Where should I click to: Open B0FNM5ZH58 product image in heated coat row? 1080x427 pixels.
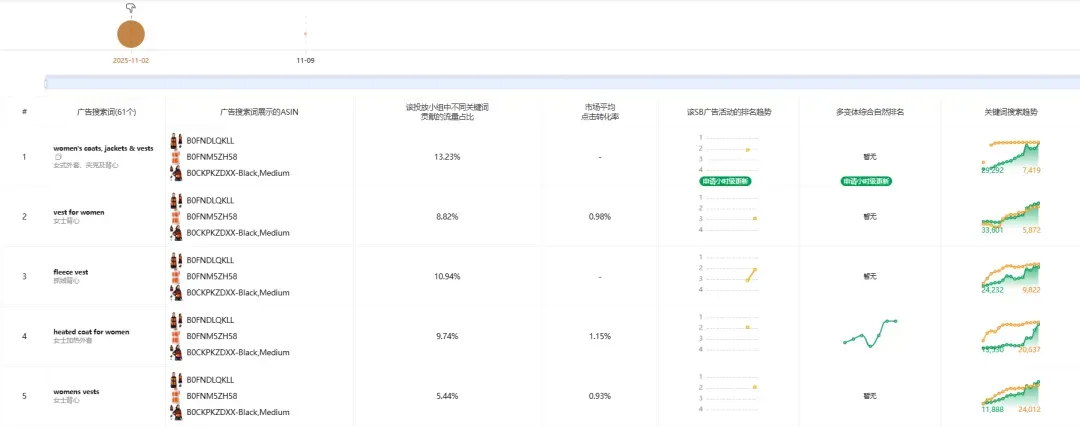tap(176, 336)
